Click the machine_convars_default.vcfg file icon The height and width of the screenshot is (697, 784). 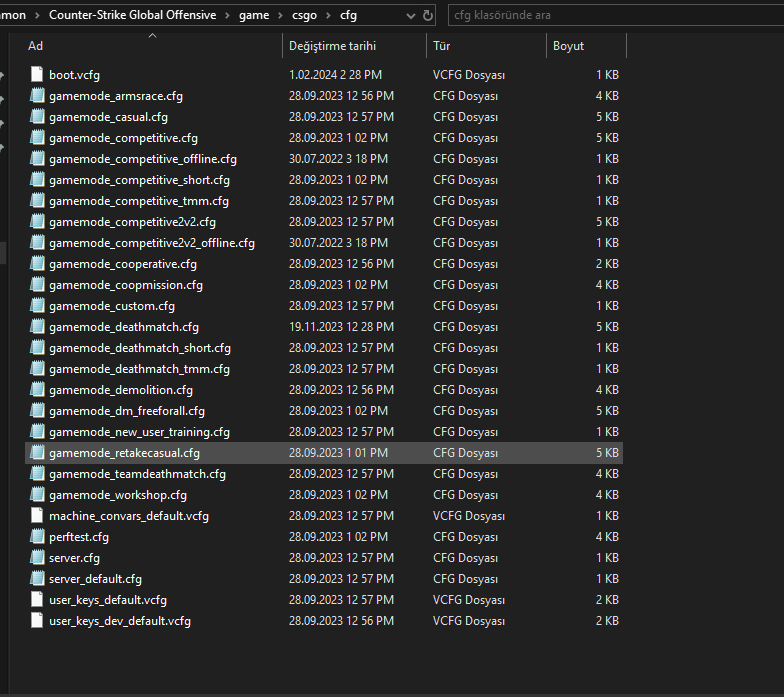37,516
